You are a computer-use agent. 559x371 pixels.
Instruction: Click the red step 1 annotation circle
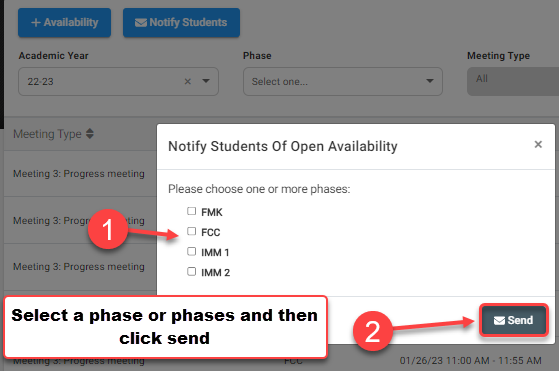tap(108, 230)
